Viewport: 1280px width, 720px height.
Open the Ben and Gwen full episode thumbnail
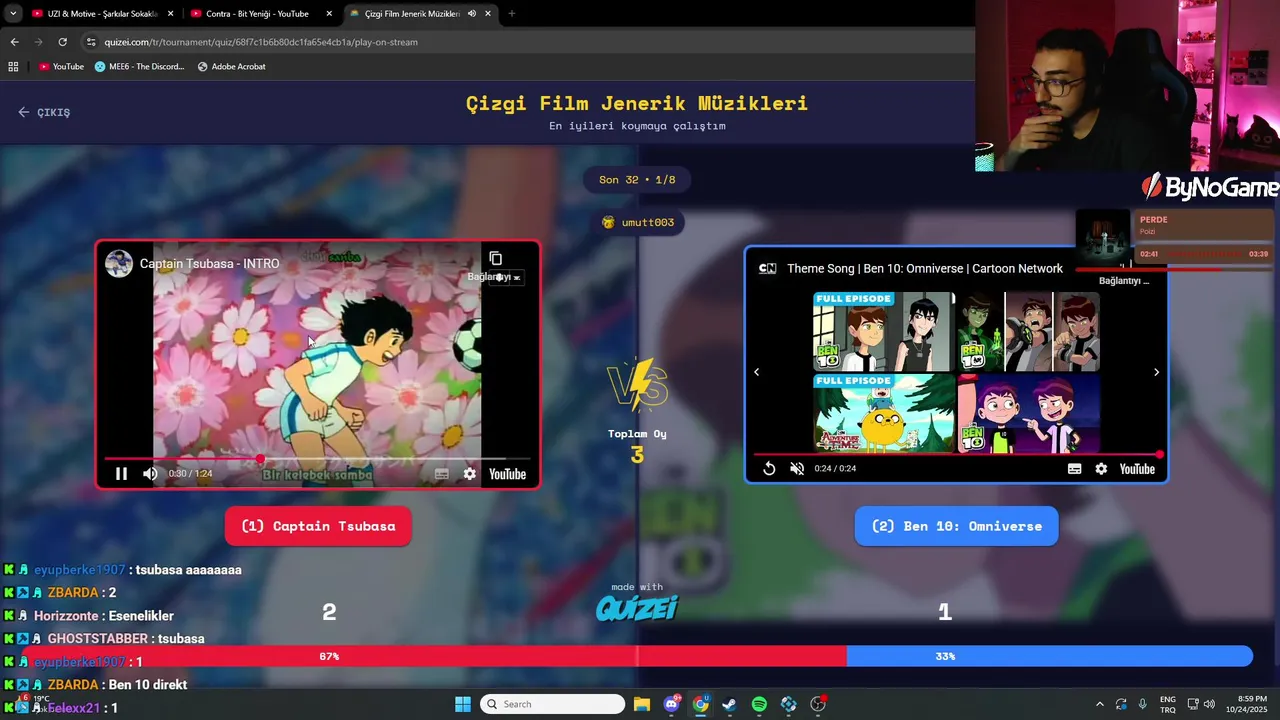(884, 331)
